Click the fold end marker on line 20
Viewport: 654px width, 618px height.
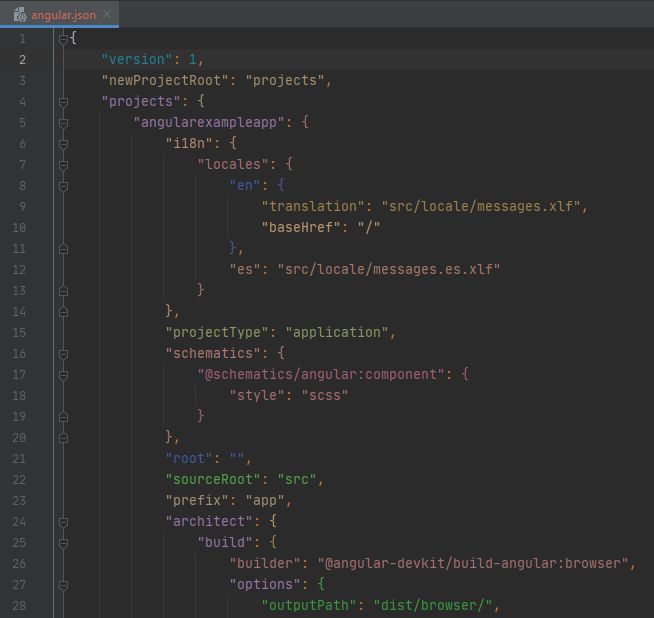(63, 438)
